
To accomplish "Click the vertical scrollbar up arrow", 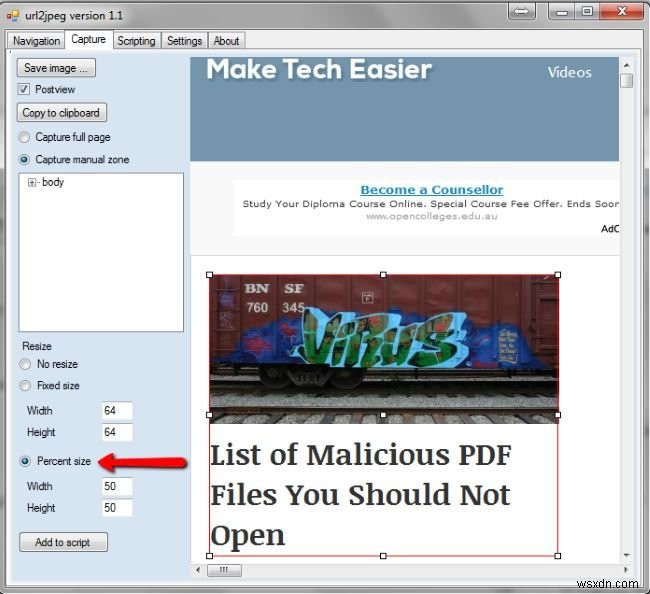I will (x=626, y=65).
